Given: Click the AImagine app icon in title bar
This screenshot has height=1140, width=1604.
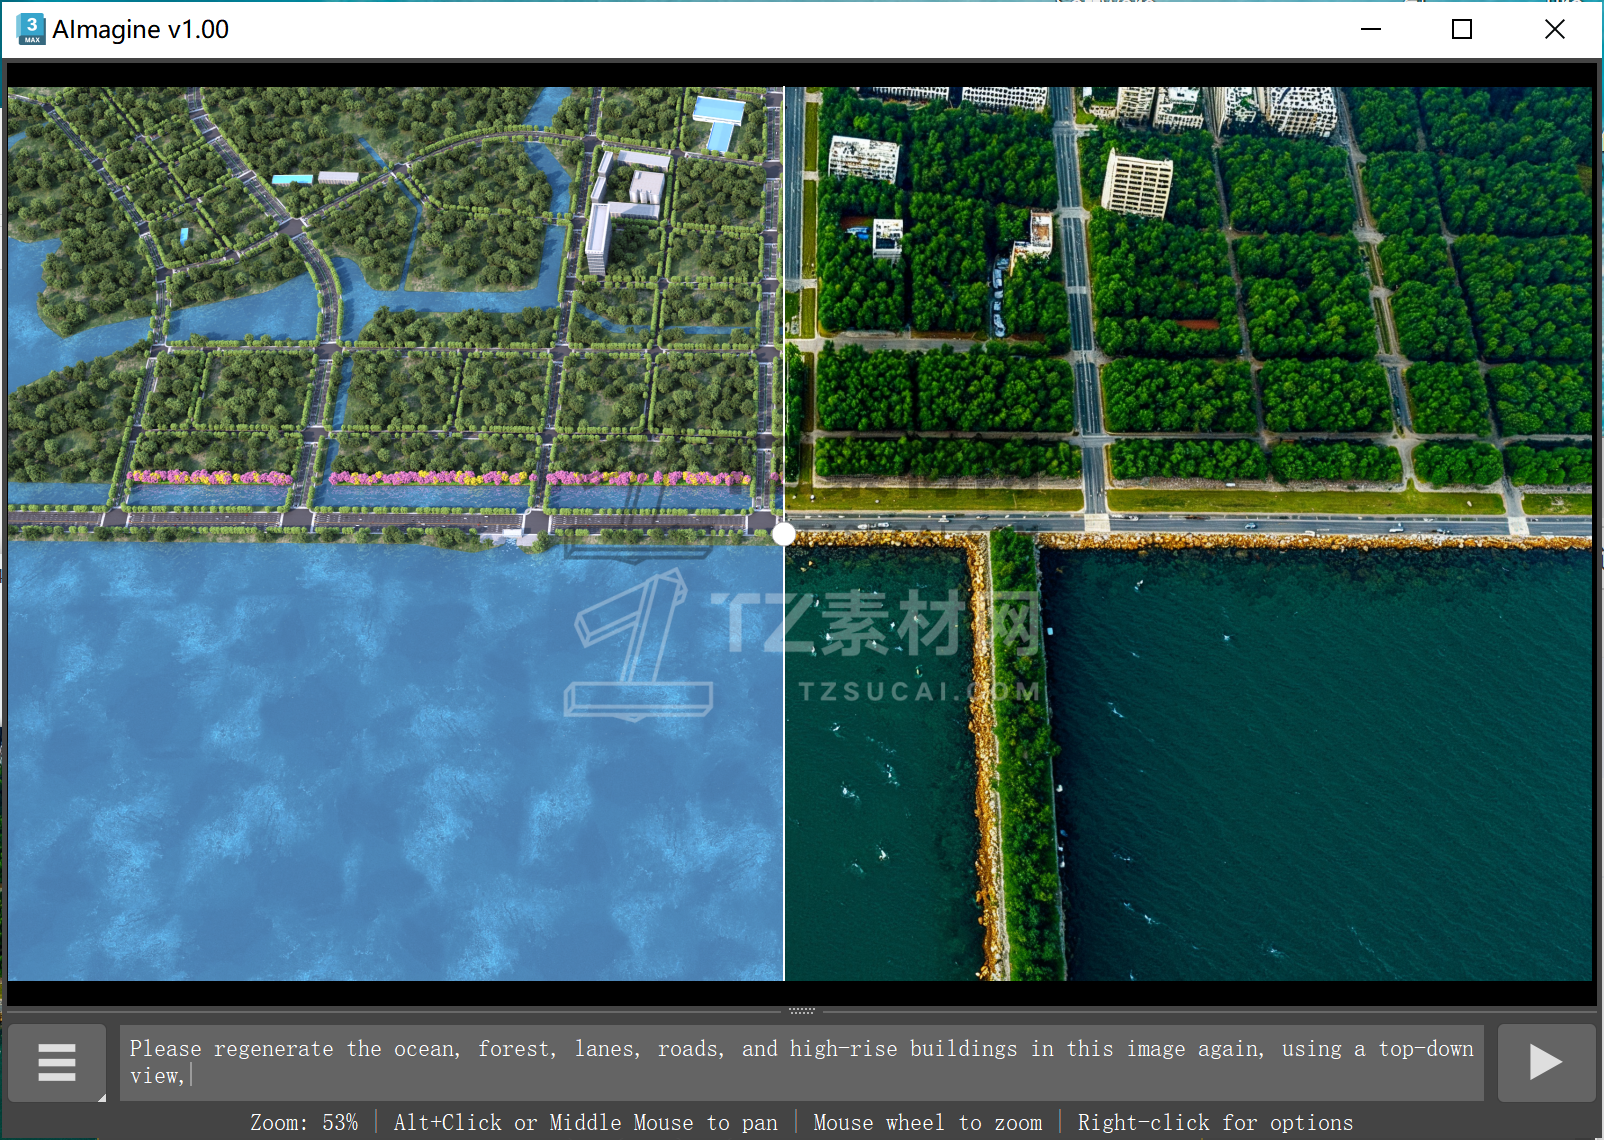Looking at the screenshot, I should [x=31, y=29].
